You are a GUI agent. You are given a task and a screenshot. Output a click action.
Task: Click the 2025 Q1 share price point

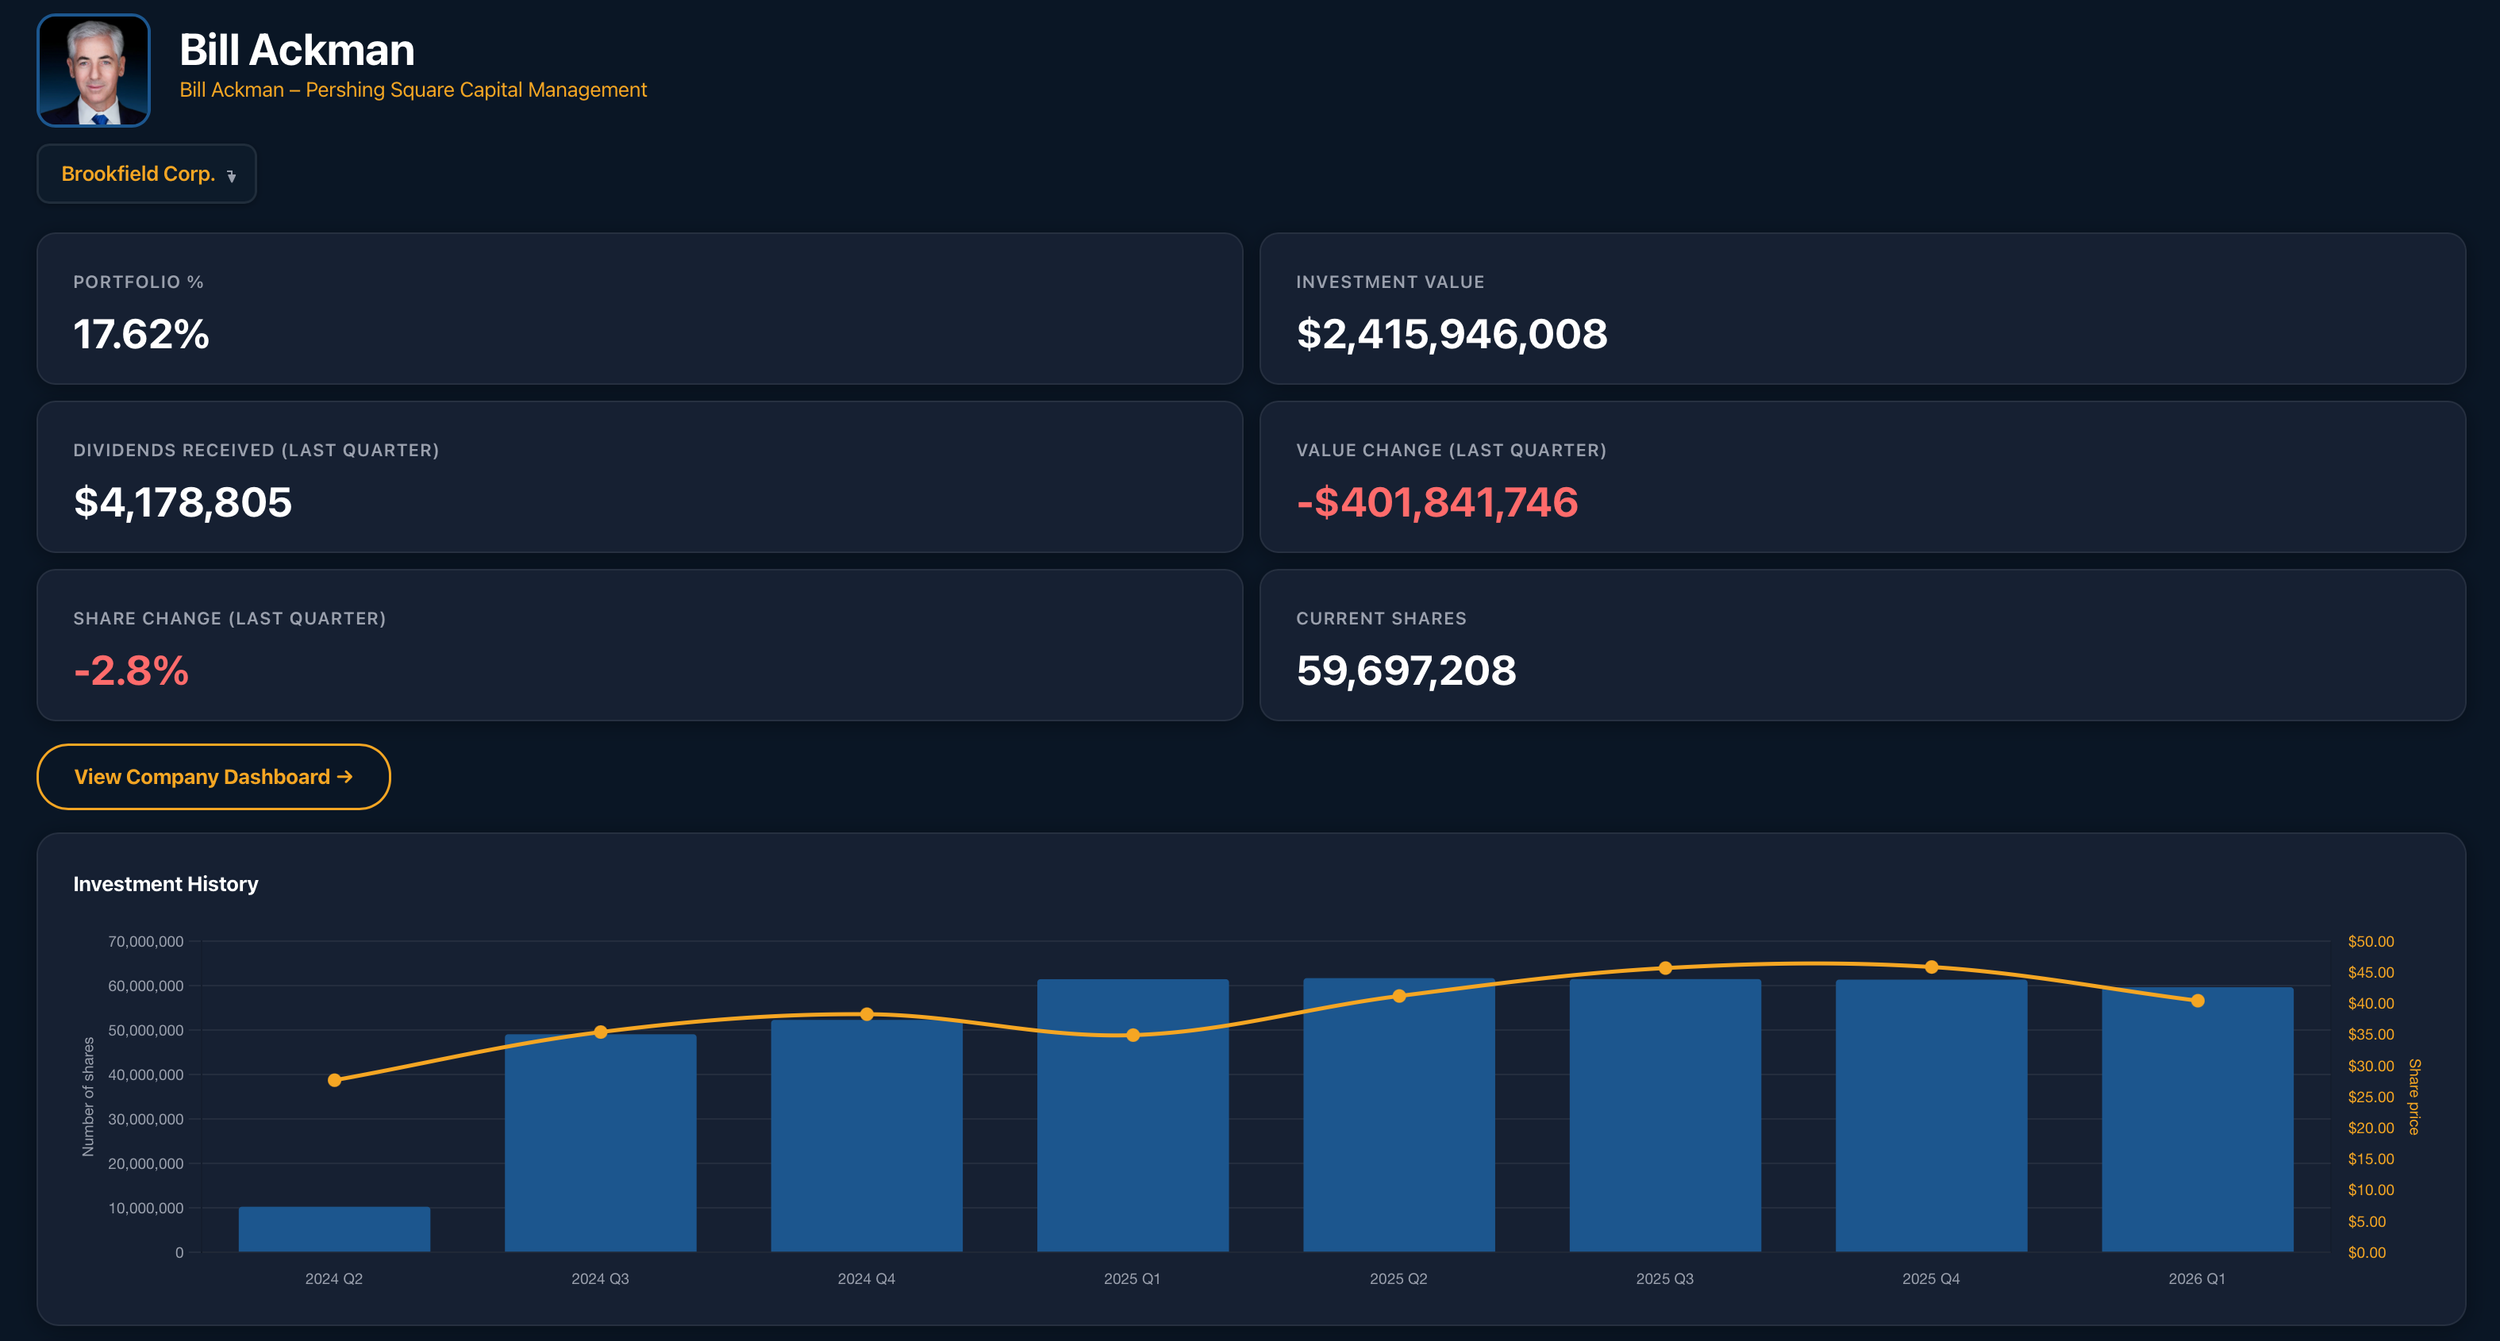coord(1133,1035)
